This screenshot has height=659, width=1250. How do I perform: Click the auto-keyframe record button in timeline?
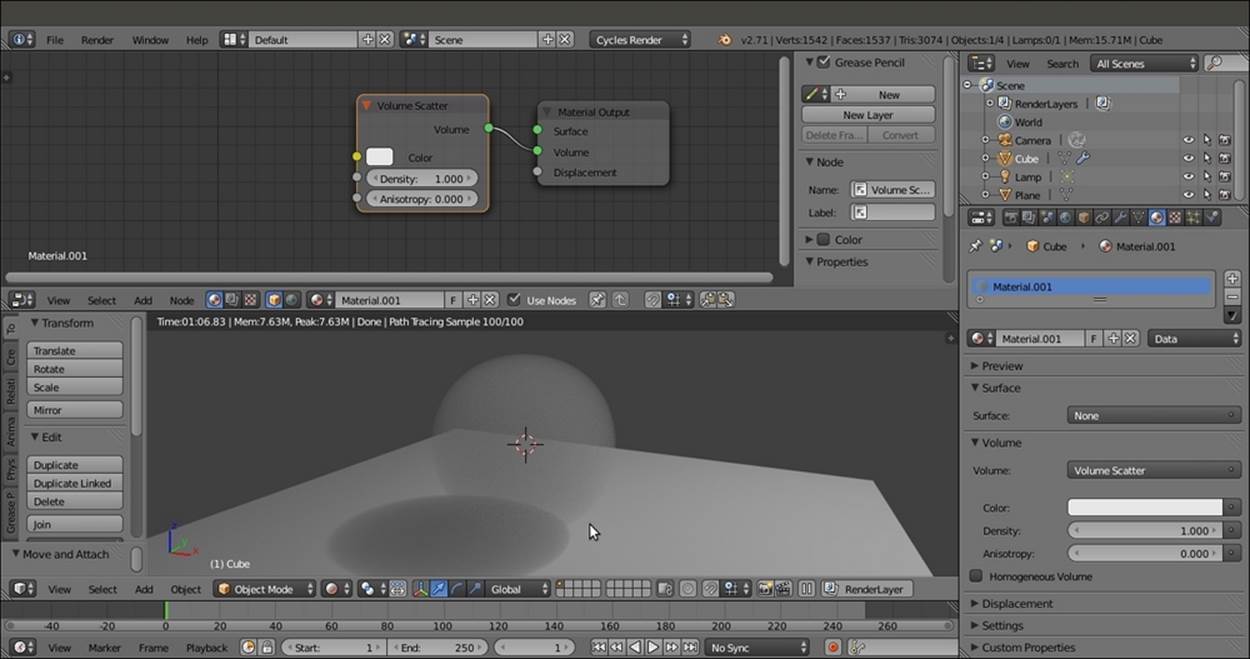pyautogui.click(x=832, y=648)
